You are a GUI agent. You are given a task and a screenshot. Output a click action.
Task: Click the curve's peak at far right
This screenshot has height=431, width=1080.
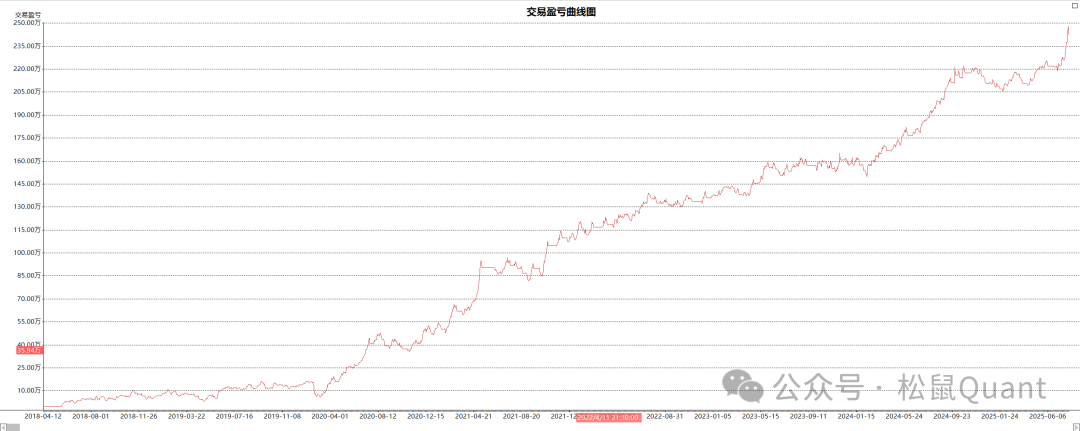(1068, 27)
